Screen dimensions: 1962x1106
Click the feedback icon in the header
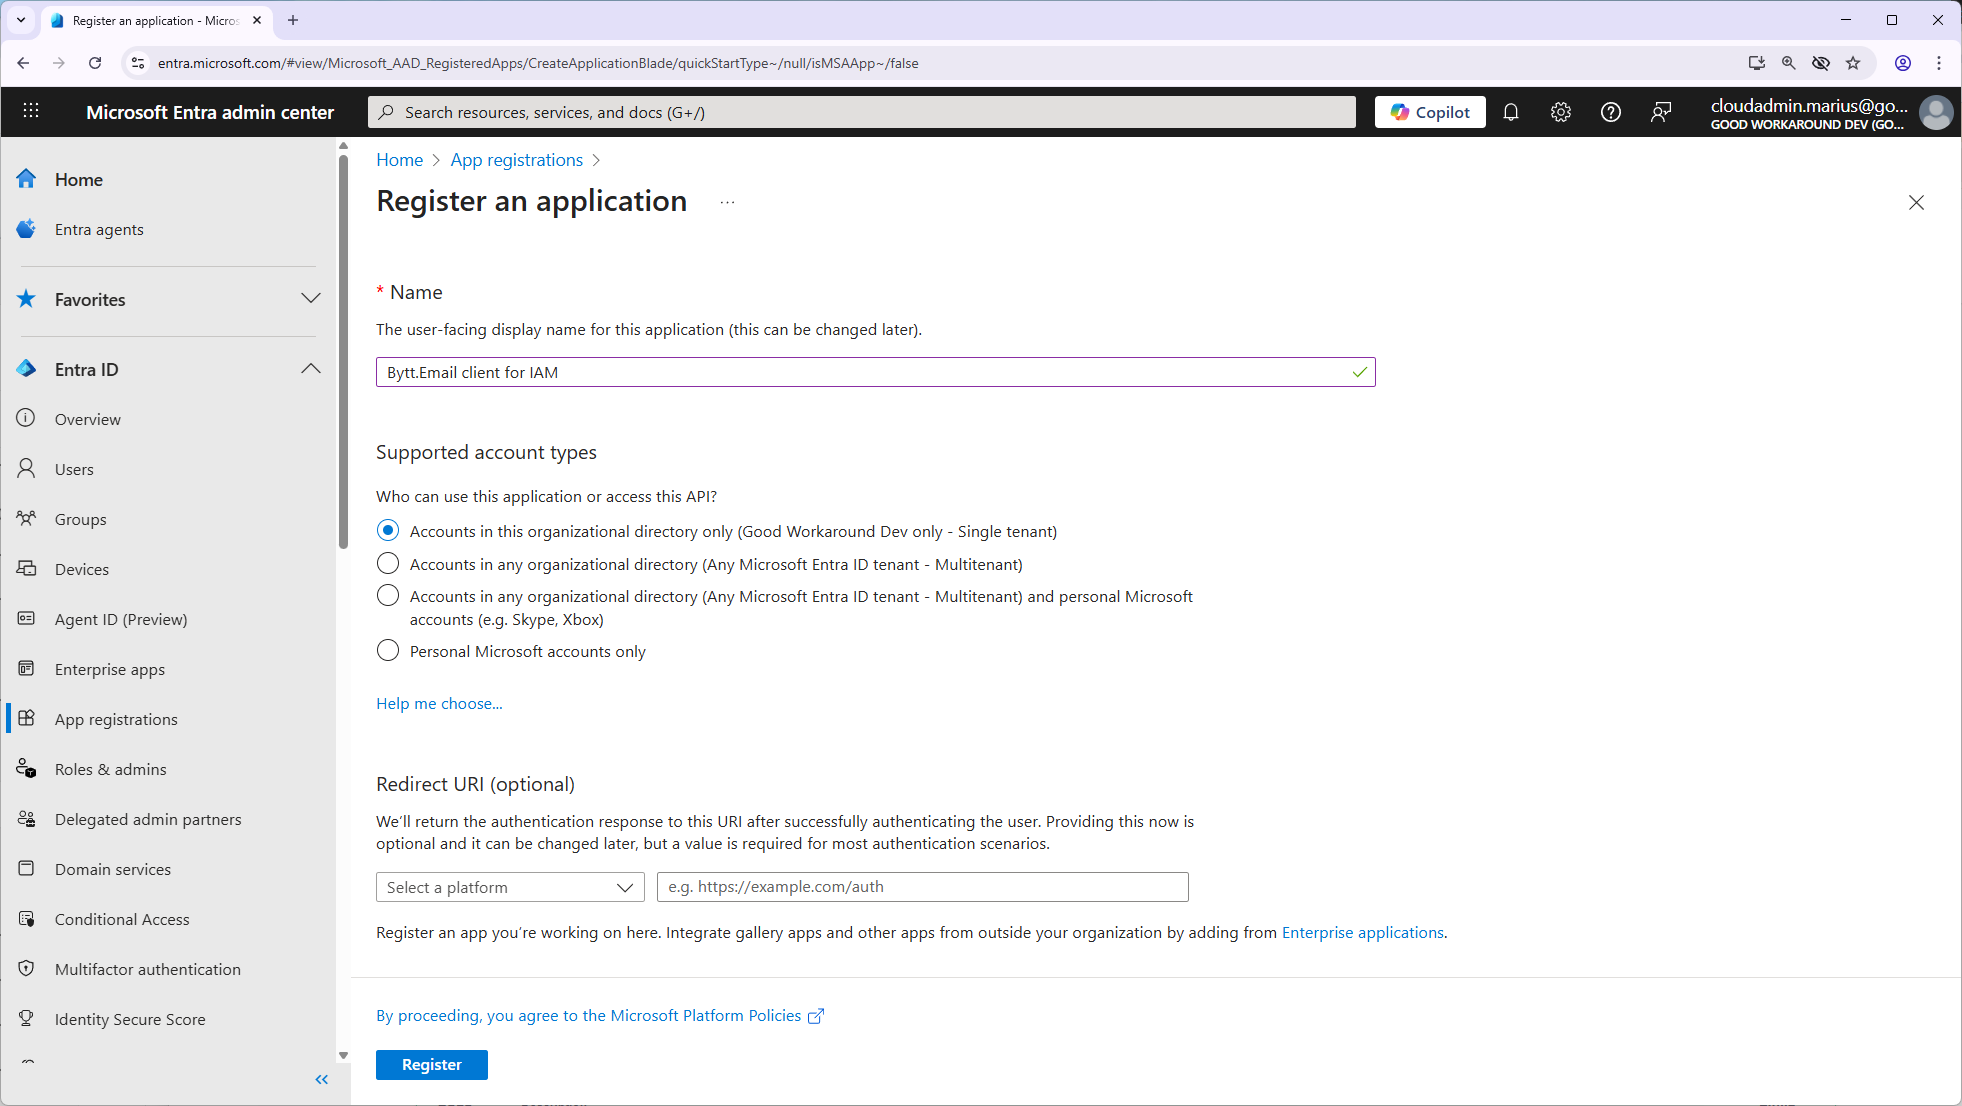click(1660, 112)
